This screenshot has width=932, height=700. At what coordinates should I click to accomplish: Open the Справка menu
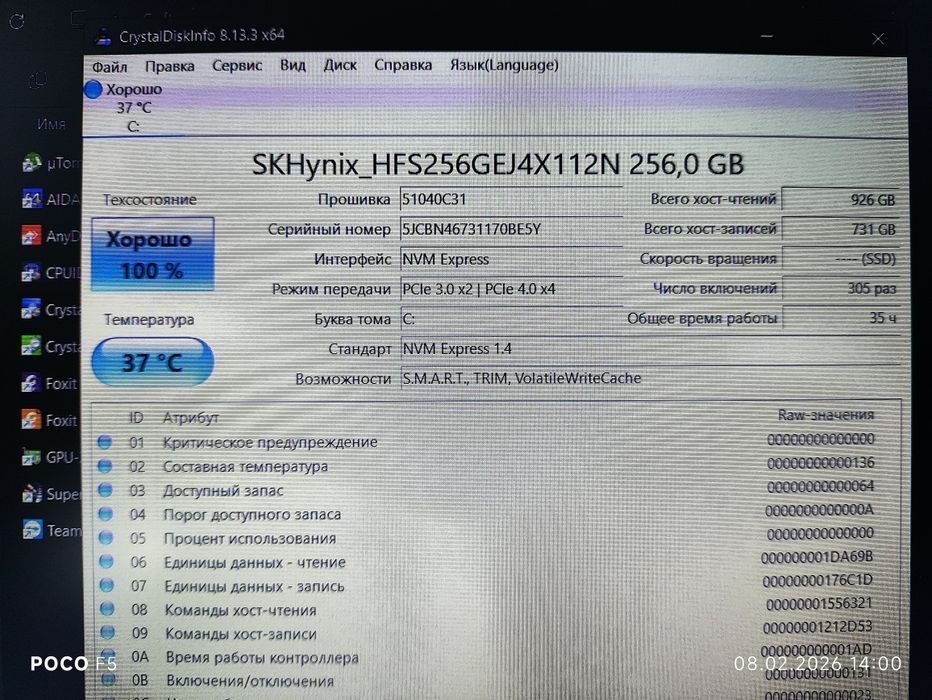click(403, 65)
